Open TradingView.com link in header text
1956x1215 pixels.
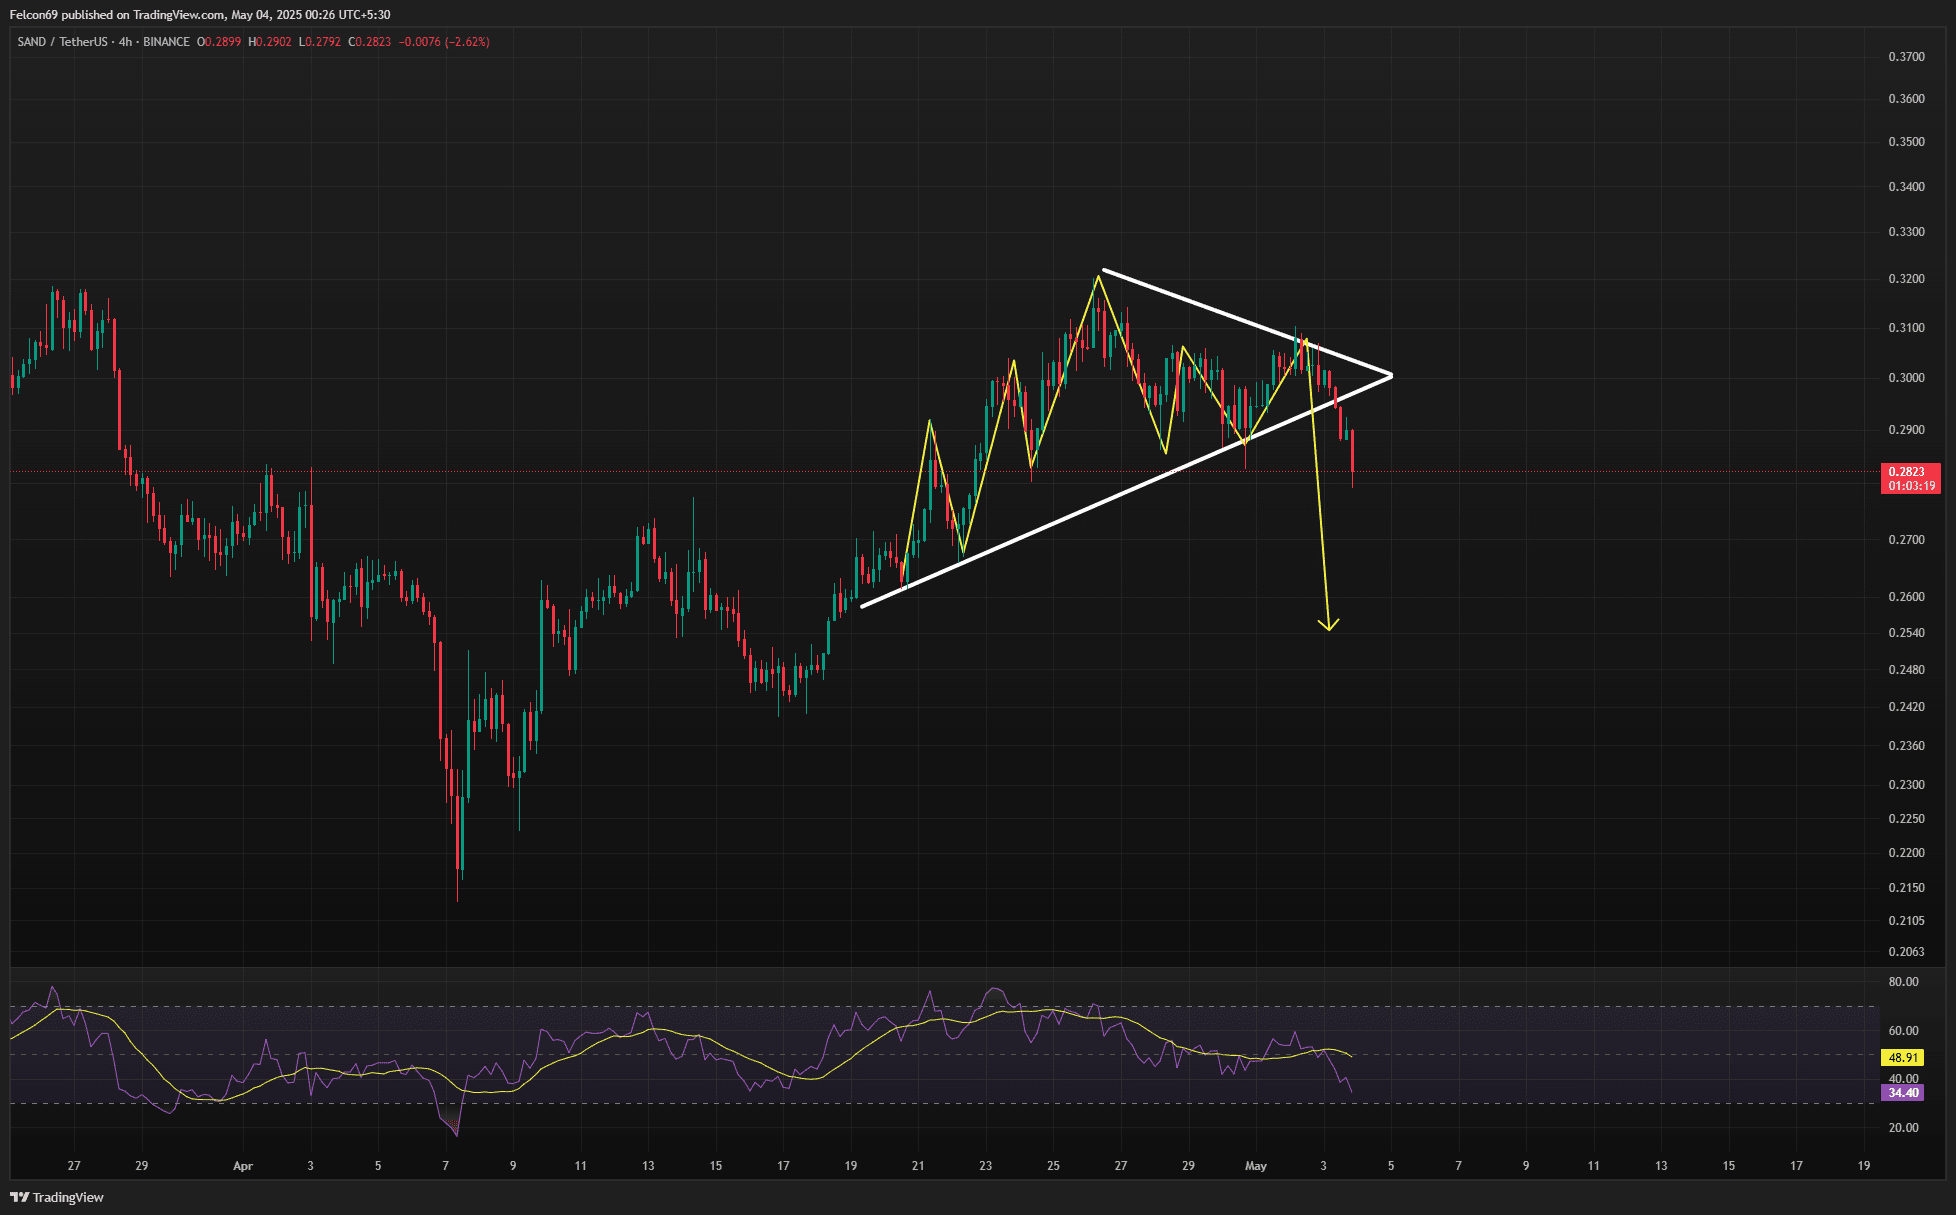(x=178, y=15)
